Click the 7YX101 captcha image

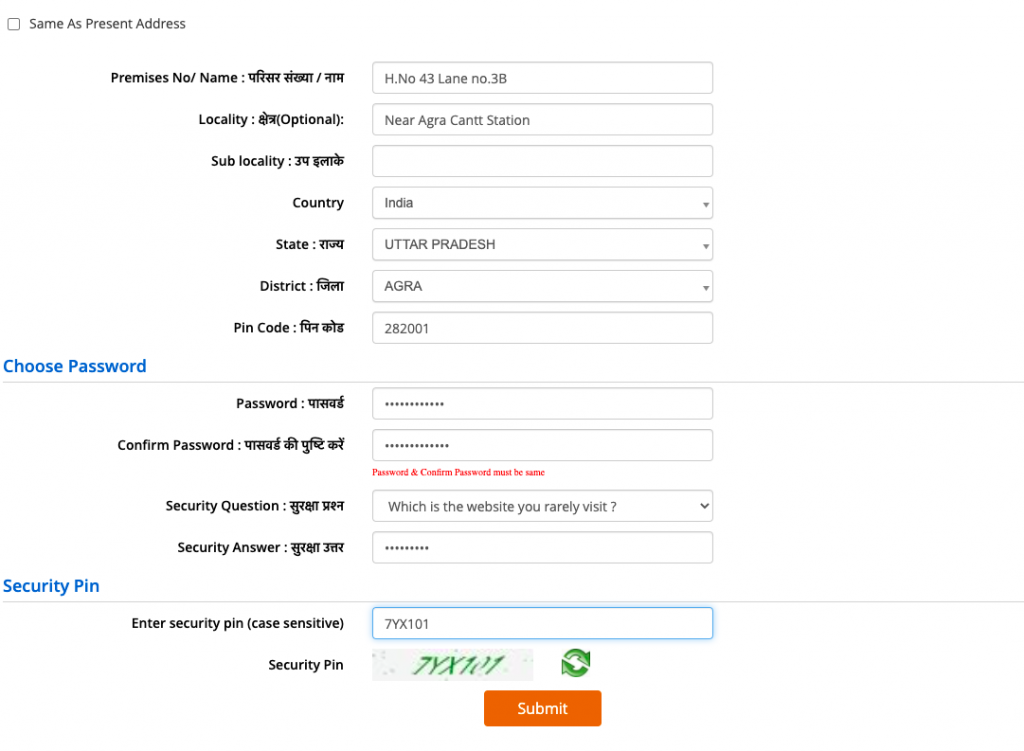pyautogui.click(x=452, y=663)
